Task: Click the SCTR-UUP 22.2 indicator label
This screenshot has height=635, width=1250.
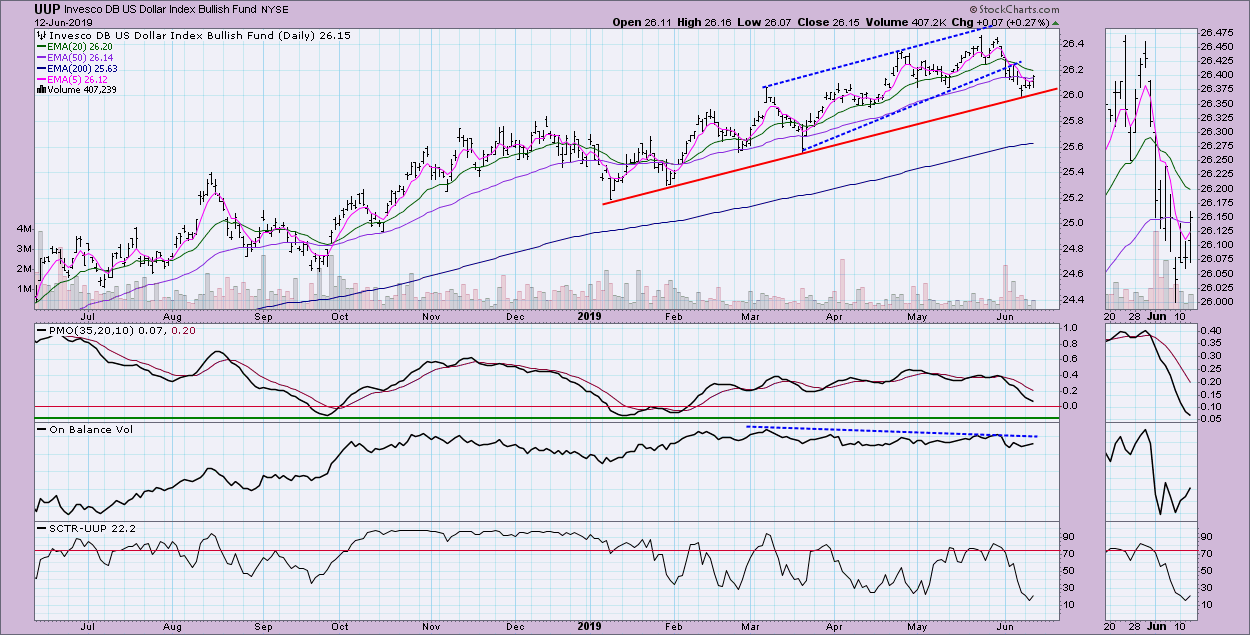Action: 86,526
